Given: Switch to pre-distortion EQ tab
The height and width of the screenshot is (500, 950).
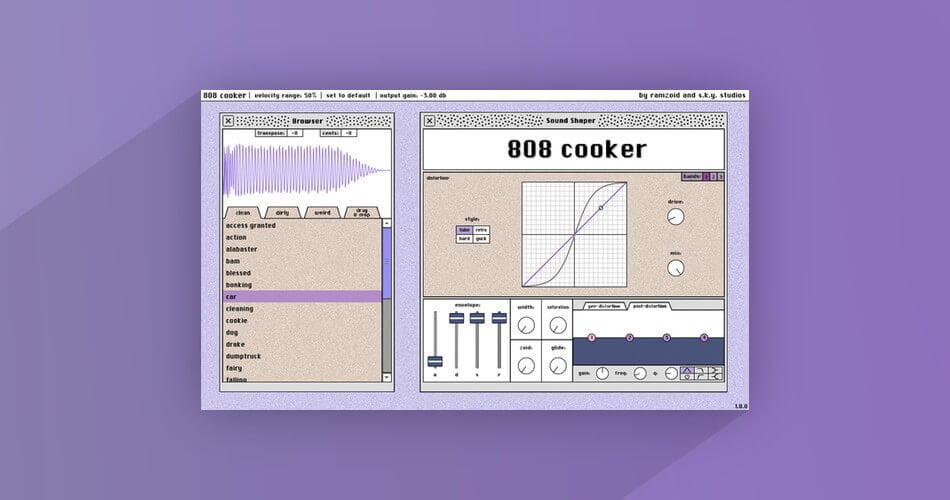Looking at the screenshot, I should click(x=603, y=306).
